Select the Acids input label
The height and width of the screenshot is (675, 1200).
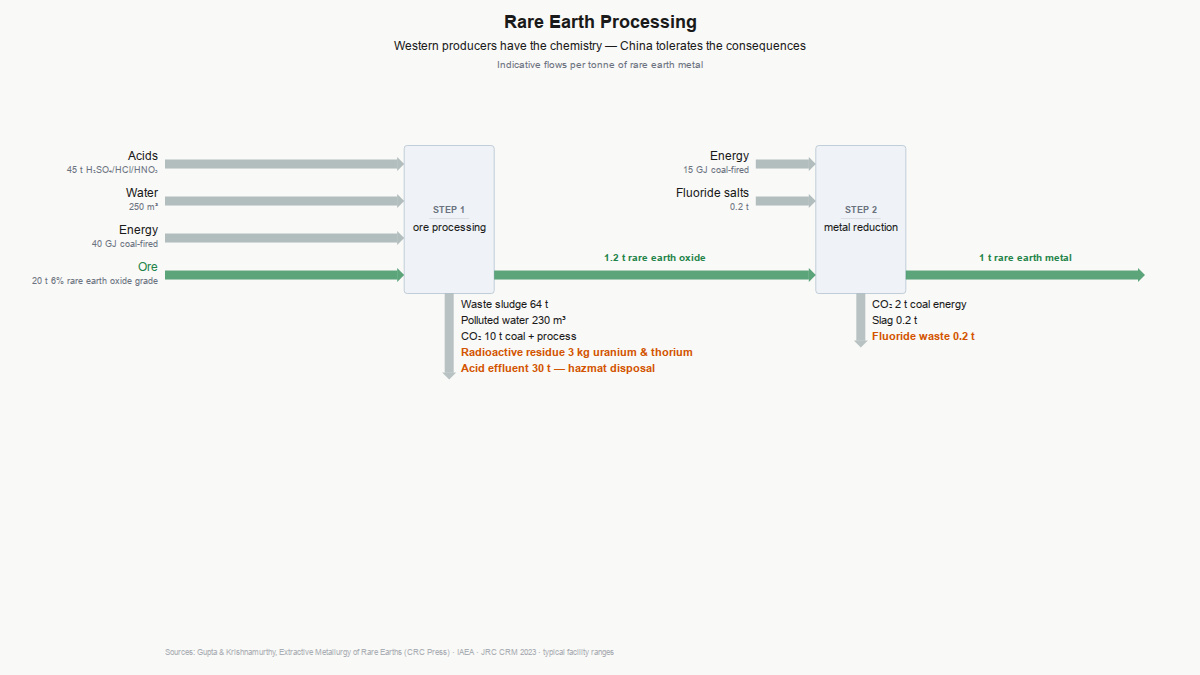pos(142,156)
